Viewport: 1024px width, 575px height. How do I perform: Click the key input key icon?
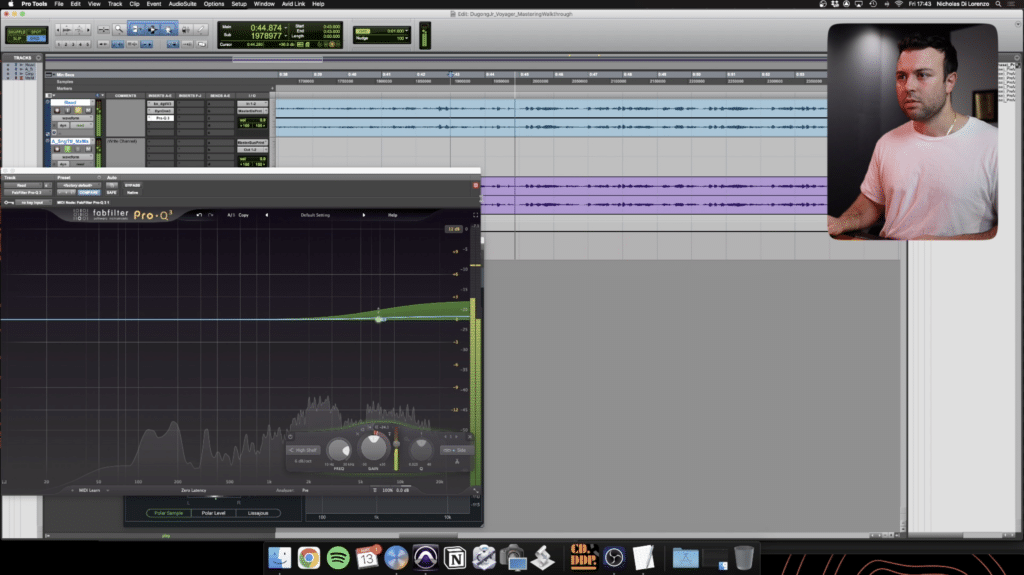click(8, 203)
